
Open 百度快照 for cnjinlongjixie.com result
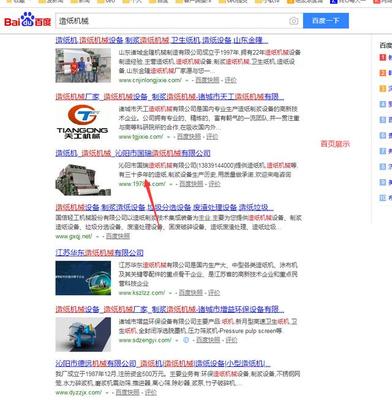click(207, 80)
